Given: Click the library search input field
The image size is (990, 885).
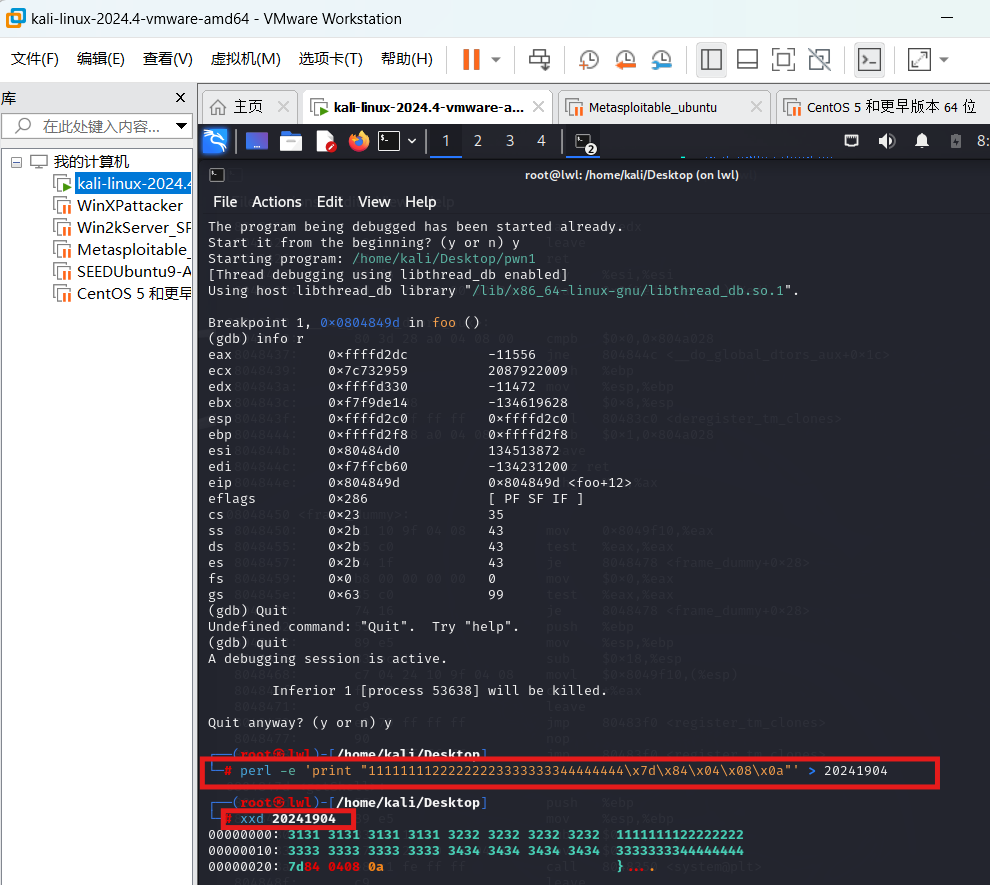Looking at the screenshot, I should [98, 126].
